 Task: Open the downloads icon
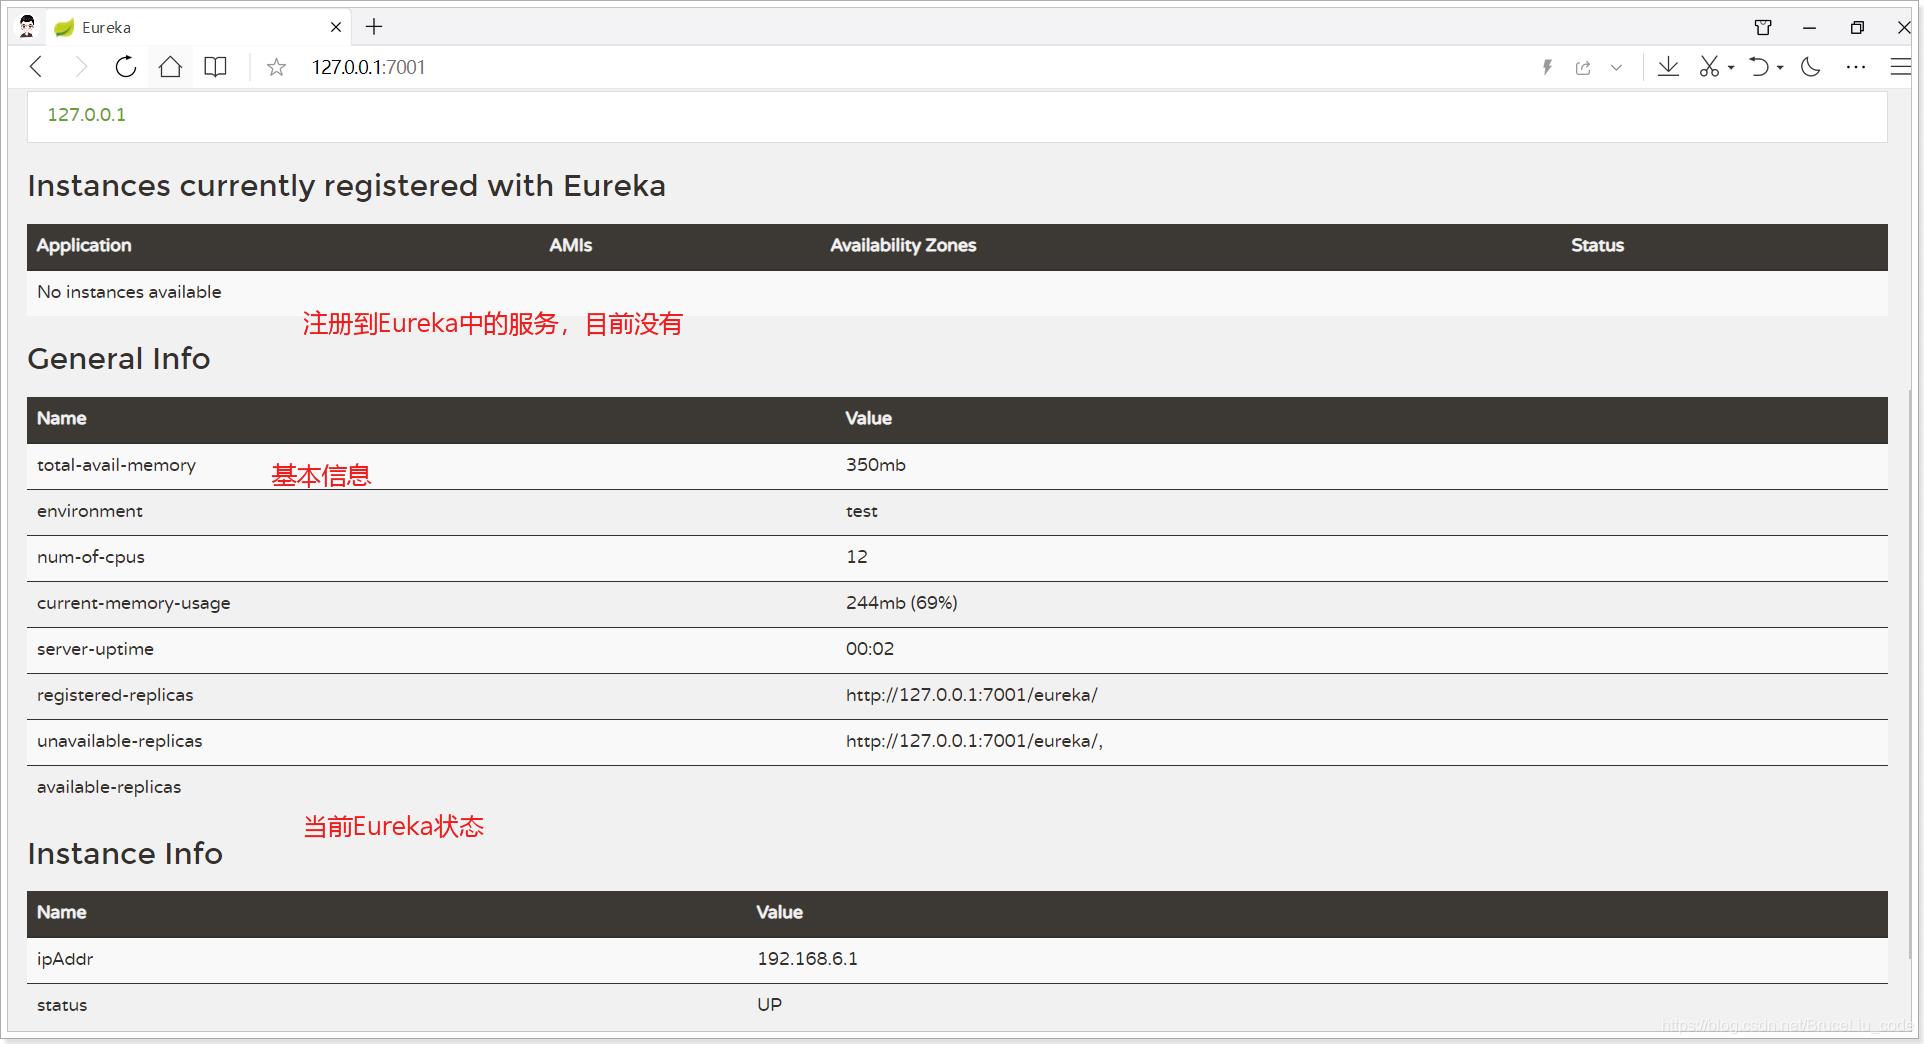coord(1668,67)
